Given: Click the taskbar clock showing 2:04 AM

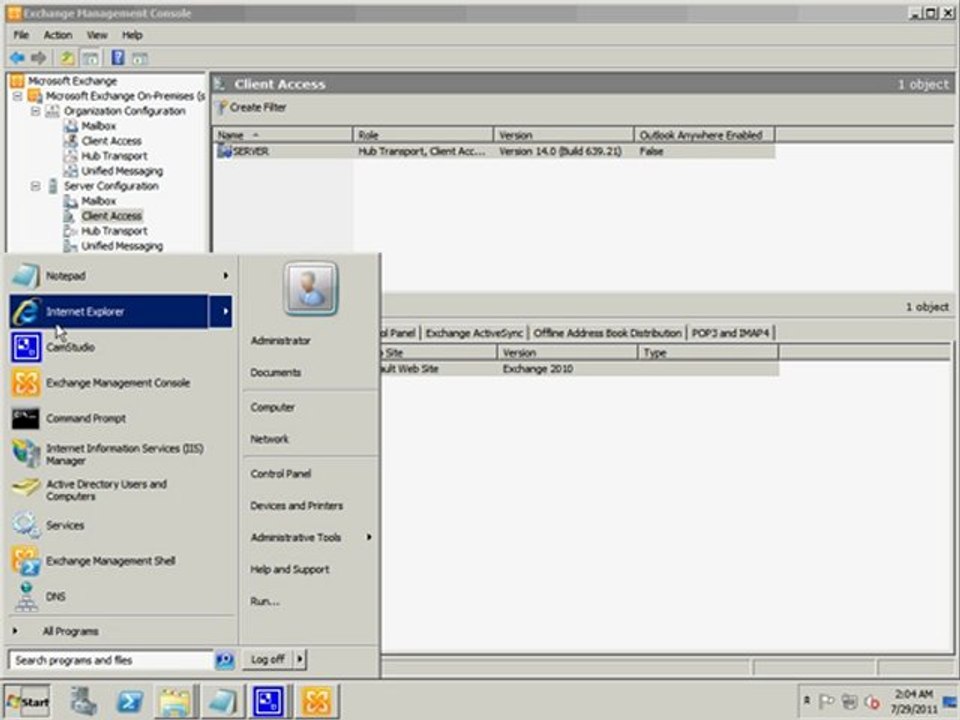Looking at the screenshot, I should (913, 702).
